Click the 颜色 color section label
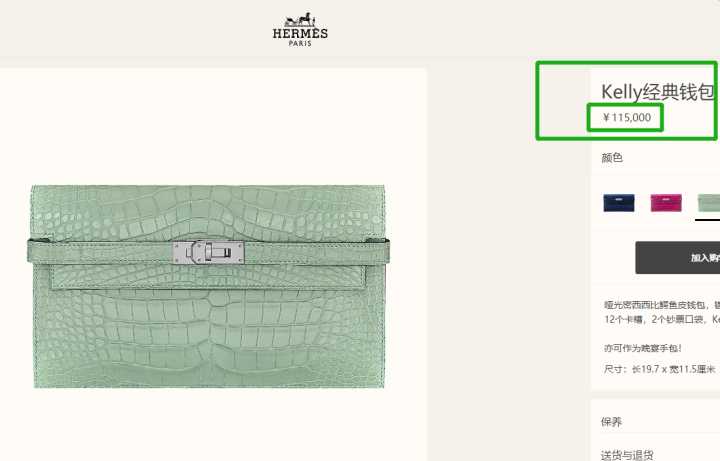This screenshot has height=461, width=720. [x=612, y=157]
